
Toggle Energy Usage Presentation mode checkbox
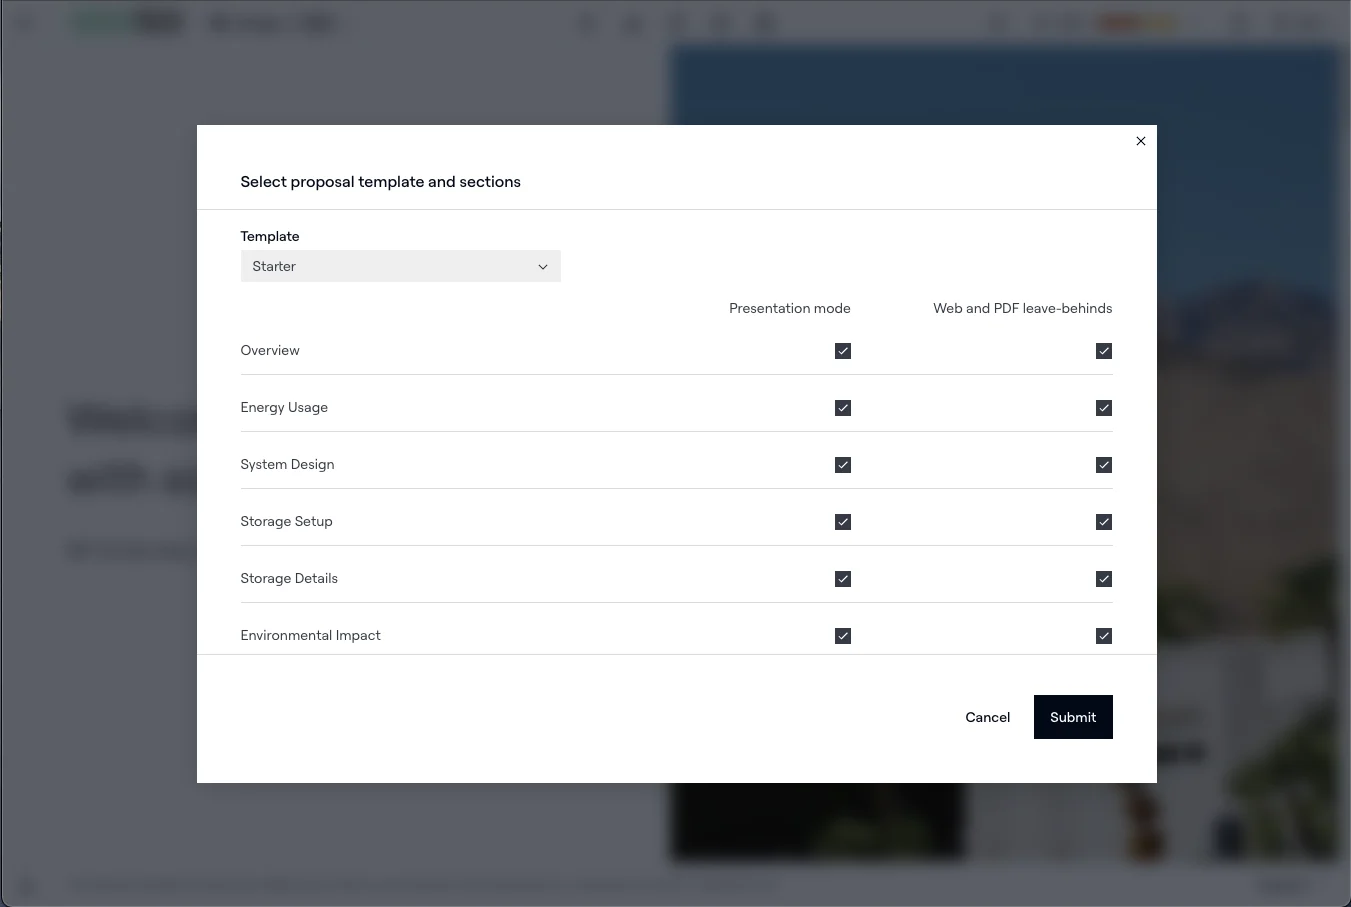point(843,408)
